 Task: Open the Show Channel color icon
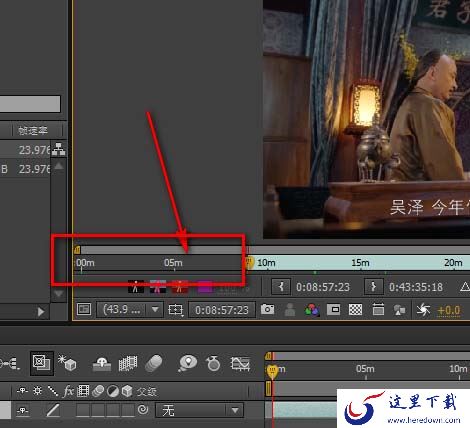coord(312,310)
